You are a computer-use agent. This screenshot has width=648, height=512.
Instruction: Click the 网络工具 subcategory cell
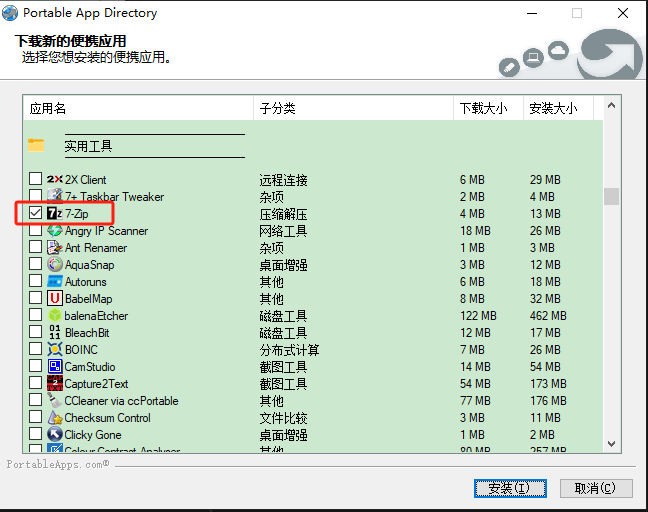[x=284, y=231]
